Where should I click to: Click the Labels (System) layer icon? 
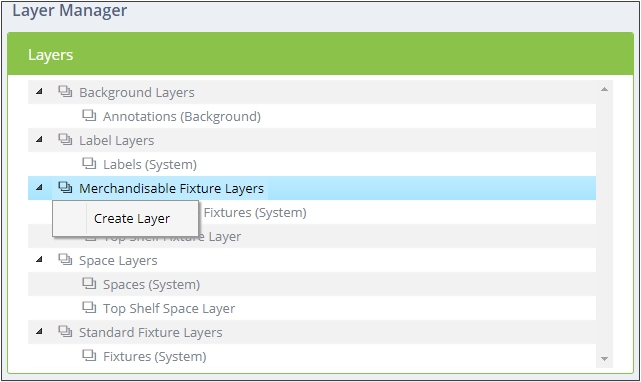89,163
